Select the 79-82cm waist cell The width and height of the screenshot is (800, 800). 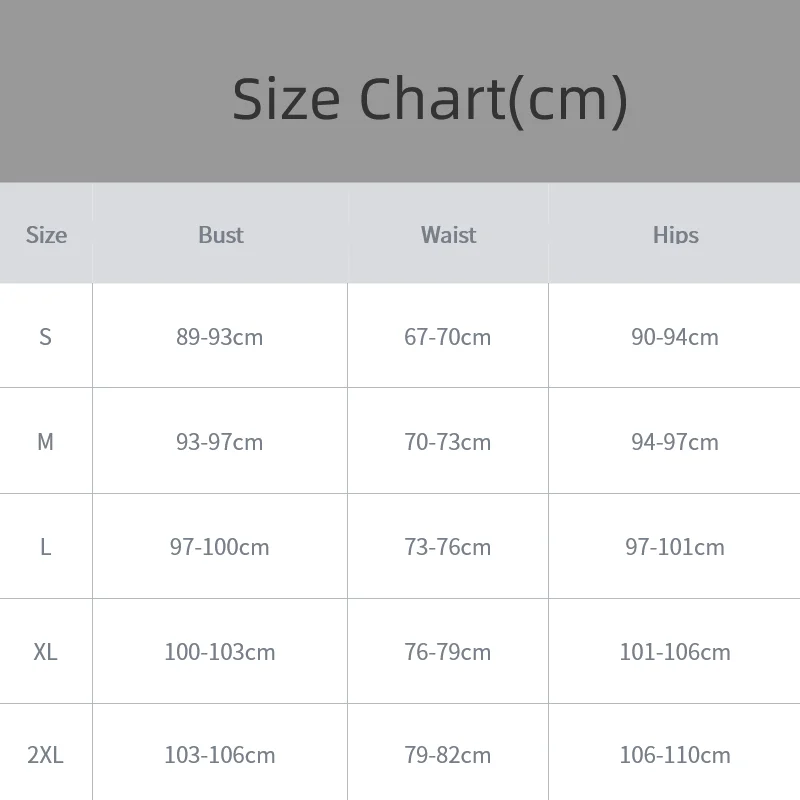[448, 755]
